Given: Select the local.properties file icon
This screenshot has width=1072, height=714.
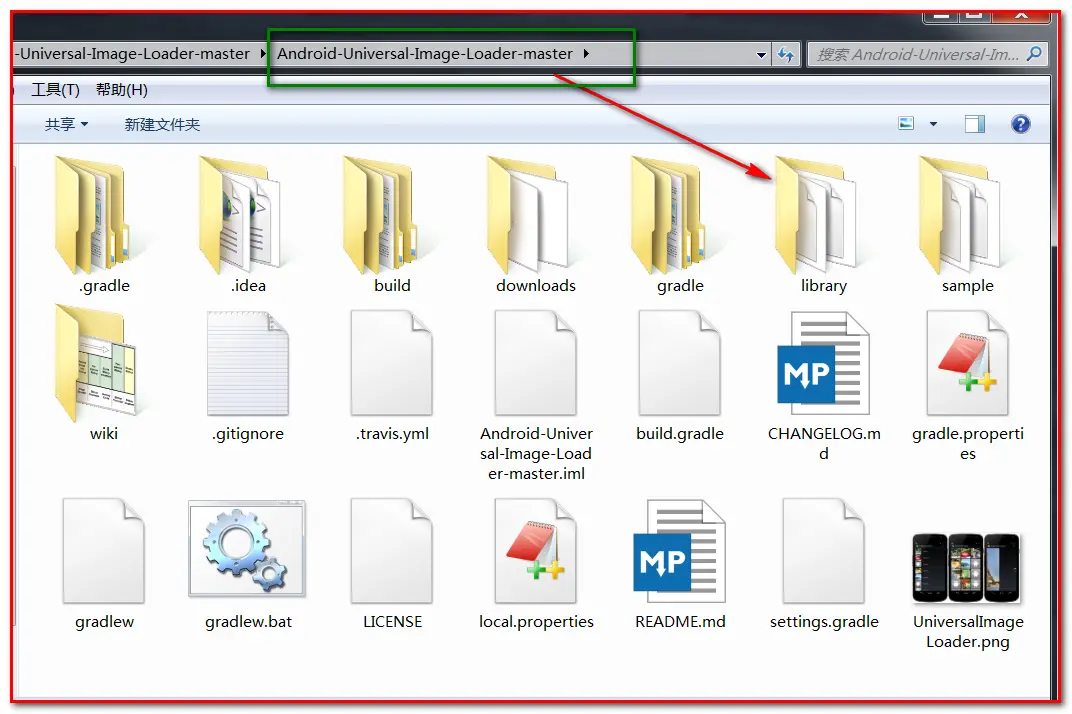Looking at the screenshot, I should tap(536, 551).
